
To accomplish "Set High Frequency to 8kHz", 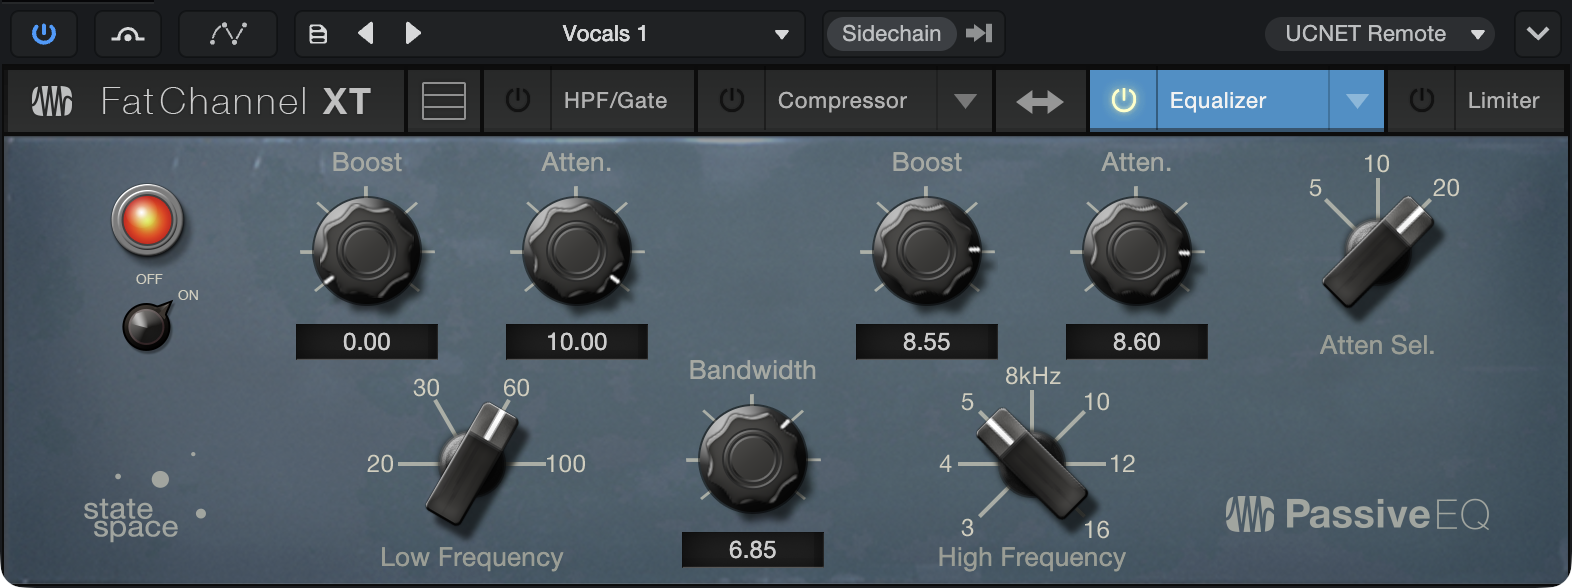I will click(1033, 376).
